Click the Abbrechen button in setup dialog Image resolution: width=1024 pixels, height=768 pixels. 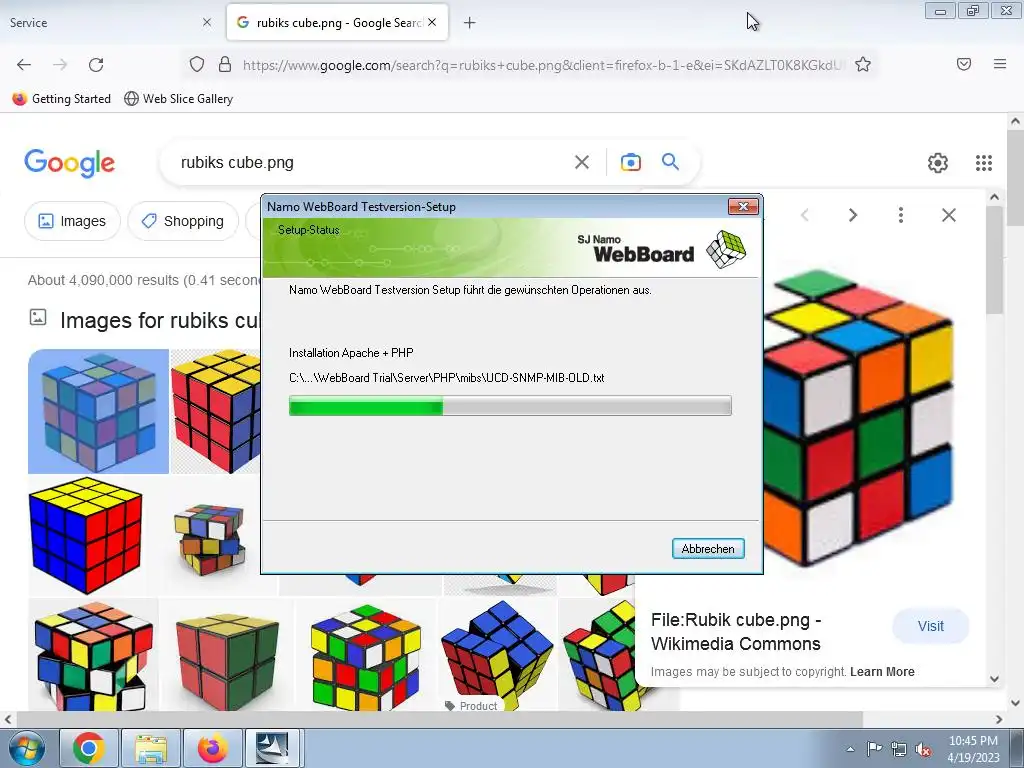[x=708, y=549]
